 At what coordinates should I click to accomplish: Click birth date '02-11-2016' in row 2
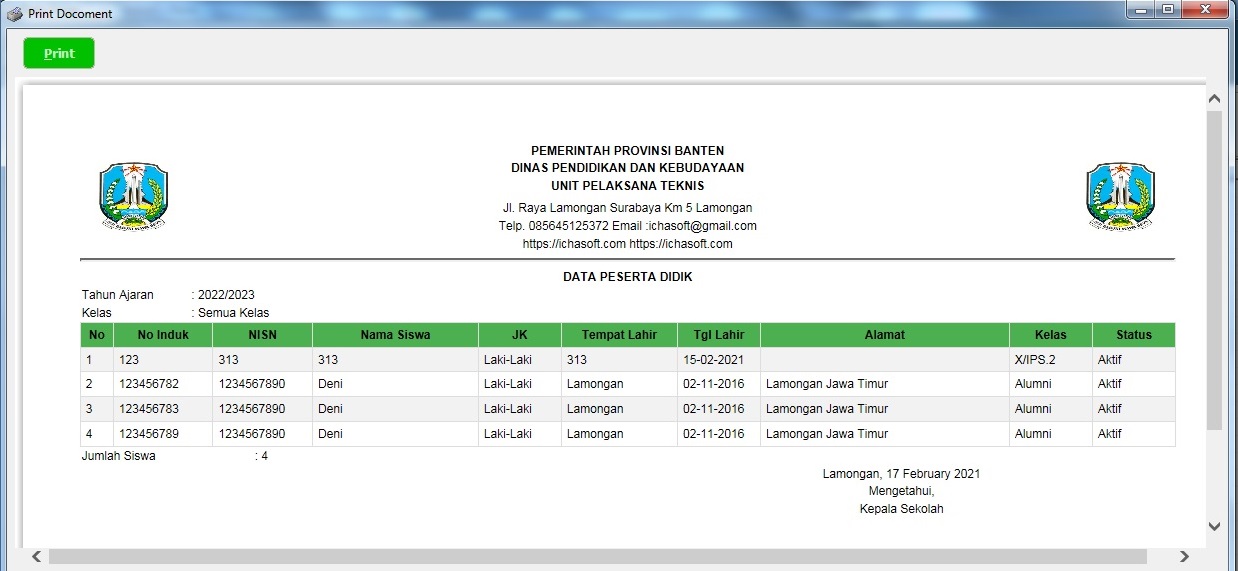pos(714,384)
